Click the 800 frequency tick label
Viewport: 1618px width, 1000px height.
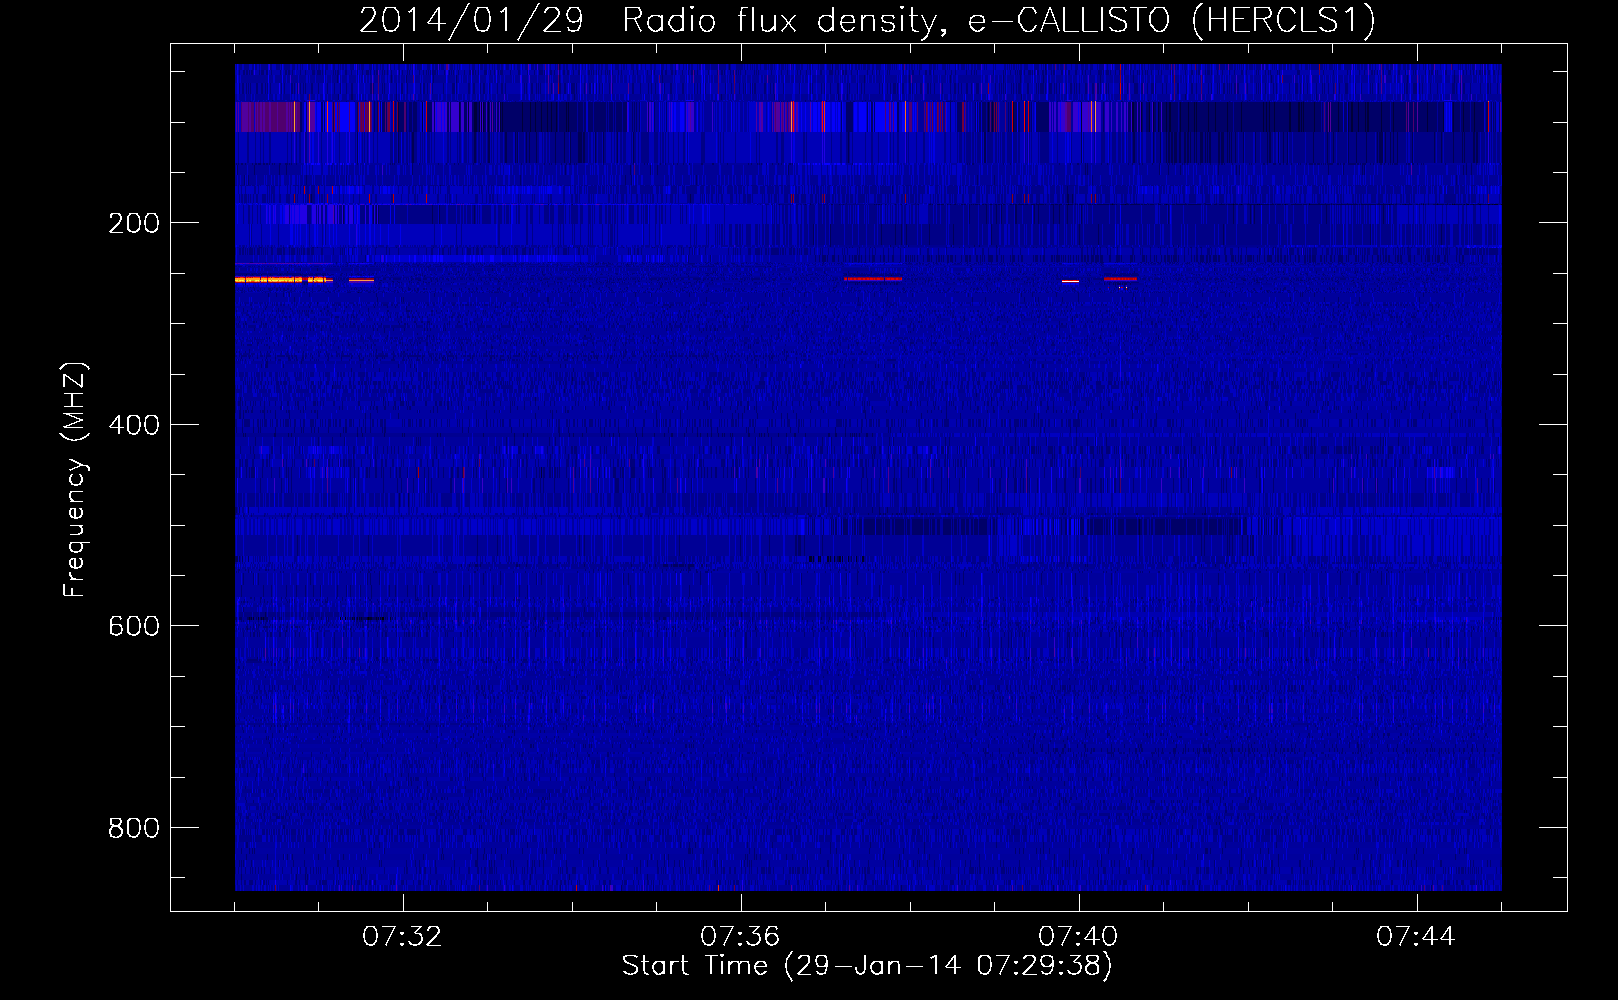133,828
